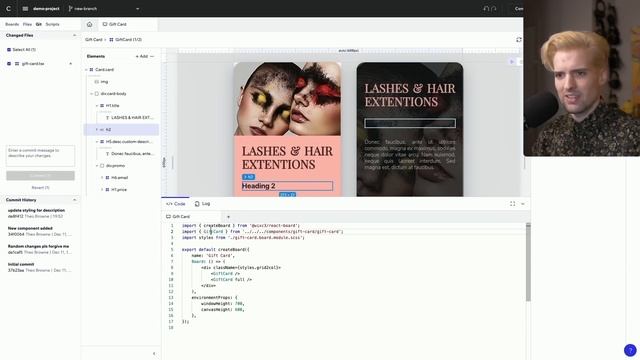Open the hamburger main menu

(x=25, y=9)
